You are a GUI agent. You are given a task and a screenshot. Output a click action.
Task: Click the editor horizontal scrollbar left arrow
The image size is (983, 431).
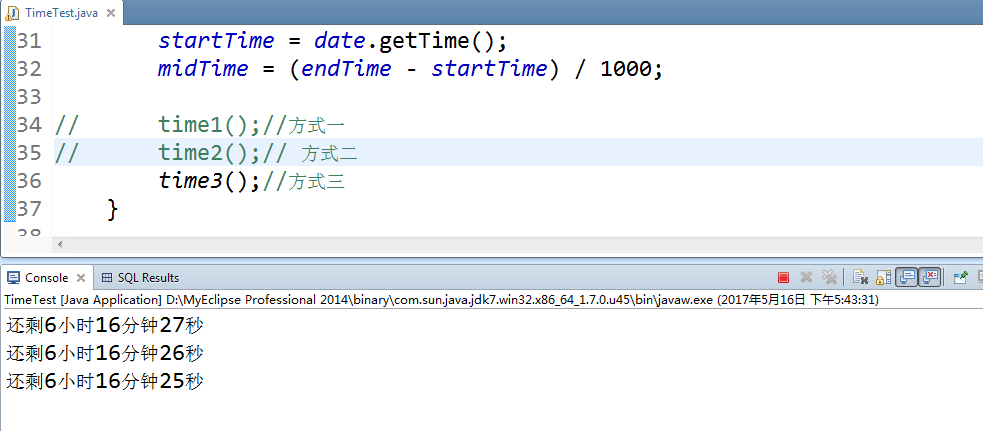point(58,244)
